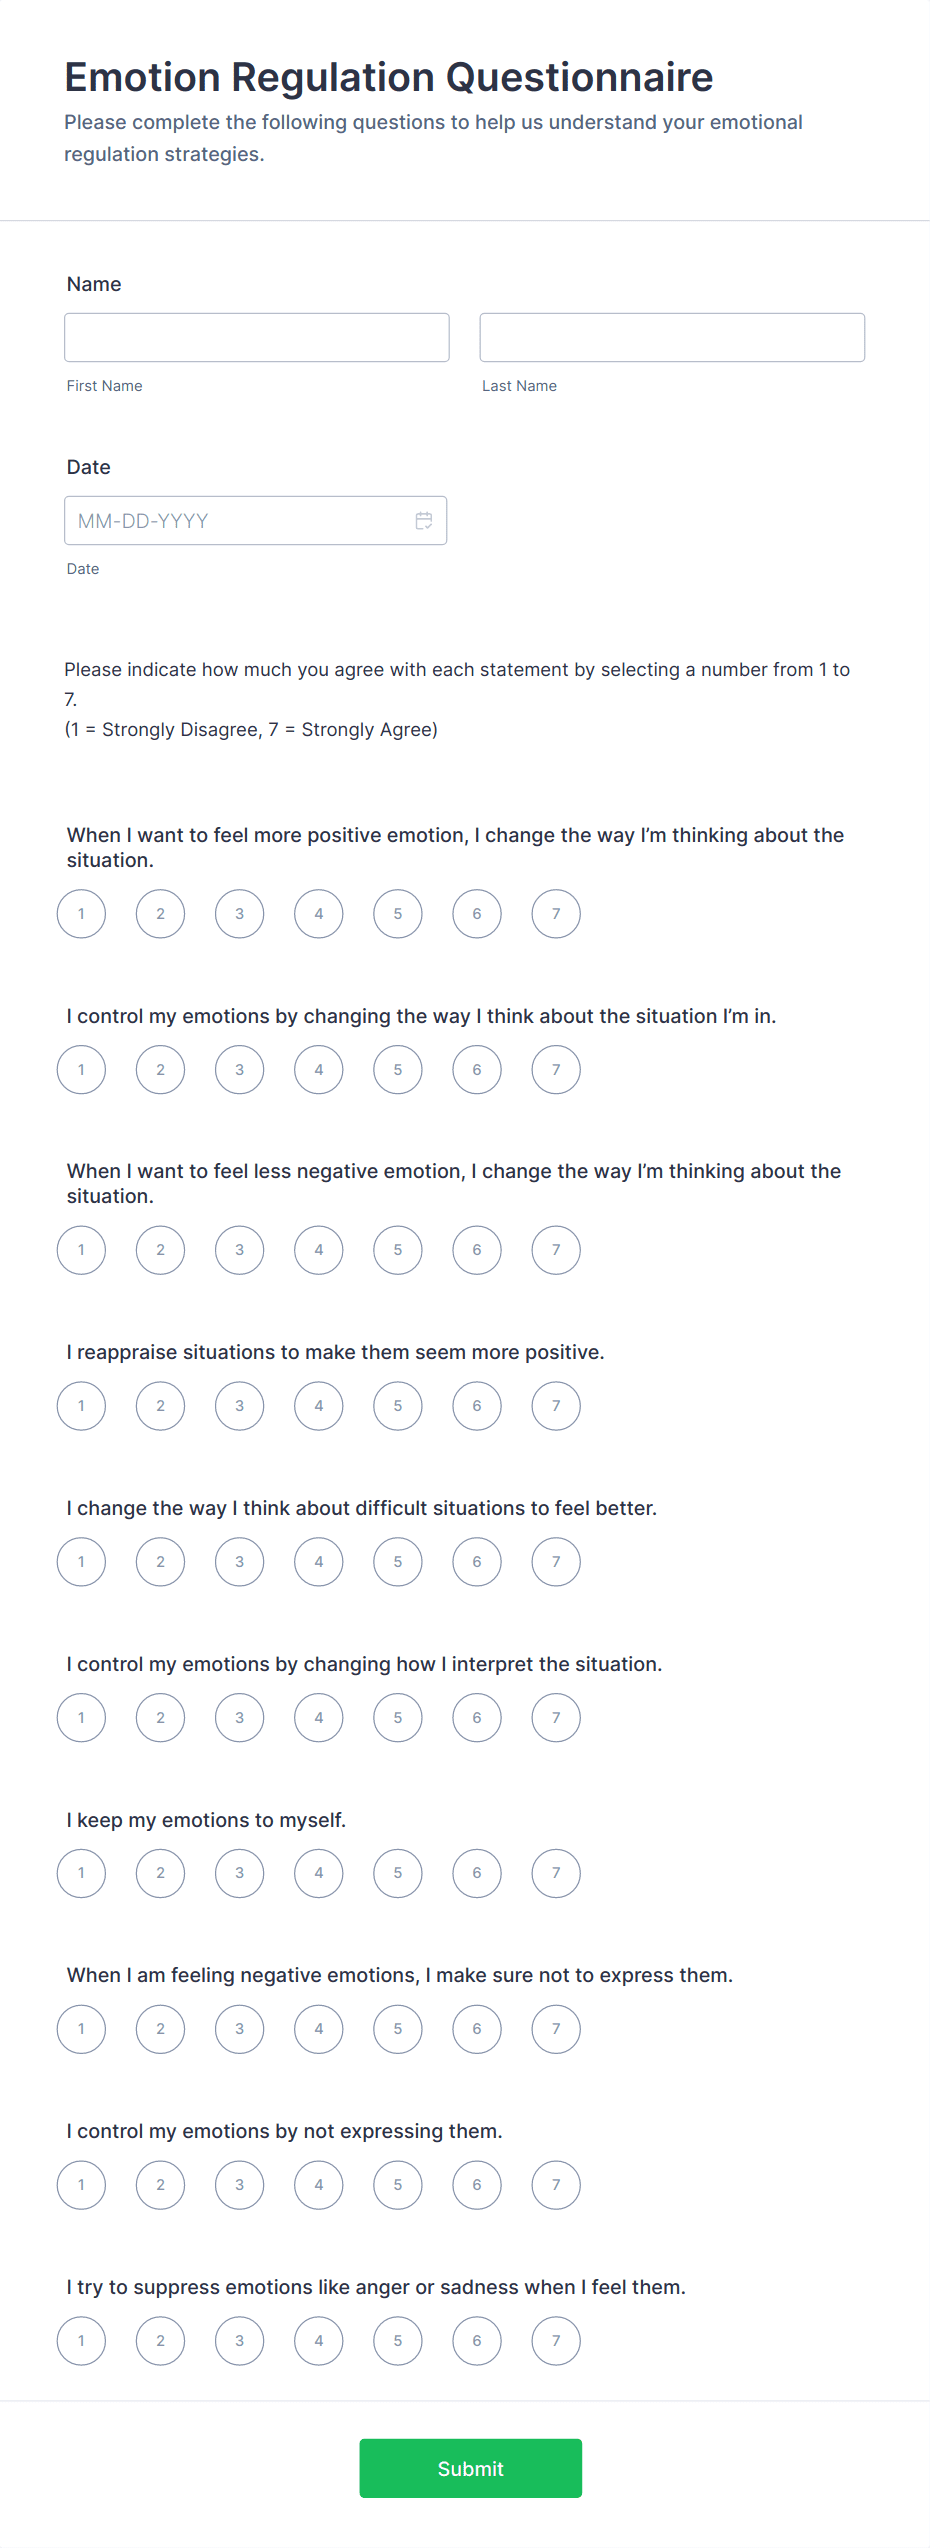
Task: Click the Last Name input field
Action: (672, 337)
